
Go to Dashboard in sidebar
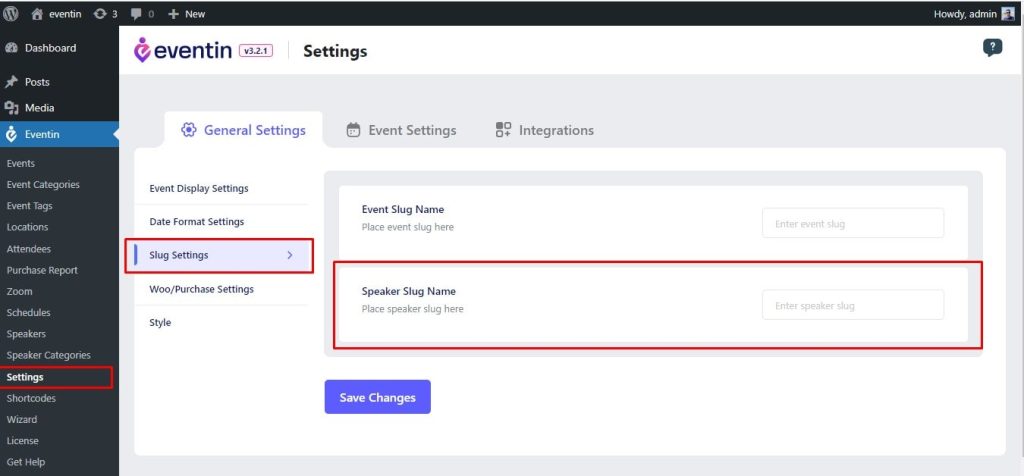pos(50,48)
